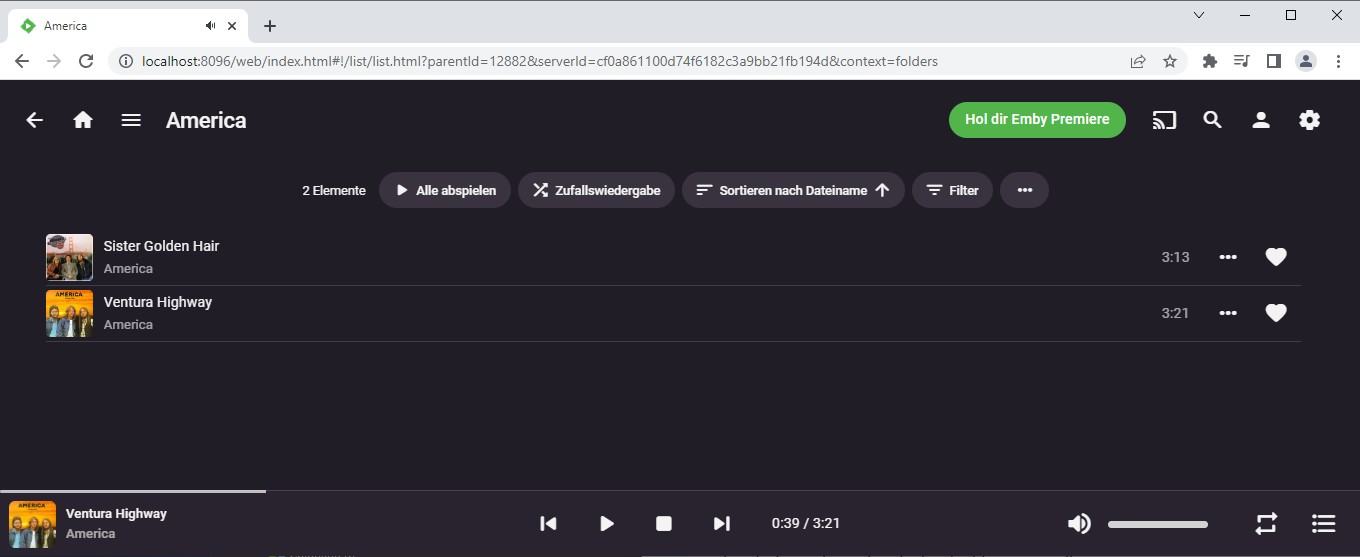Stop playback
Viewport: 1360px width, 557px height.
(664, 523)
